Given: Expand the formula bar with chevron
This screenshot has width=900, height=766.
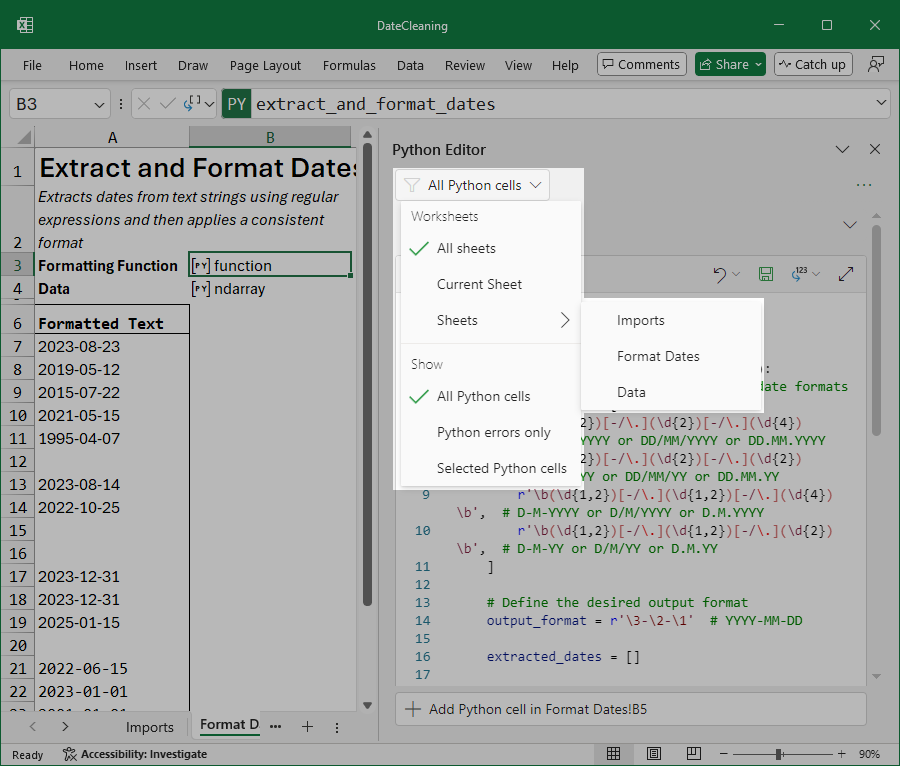Looking at the screenshot, I should pyautogui.click(x=880, y=104).
